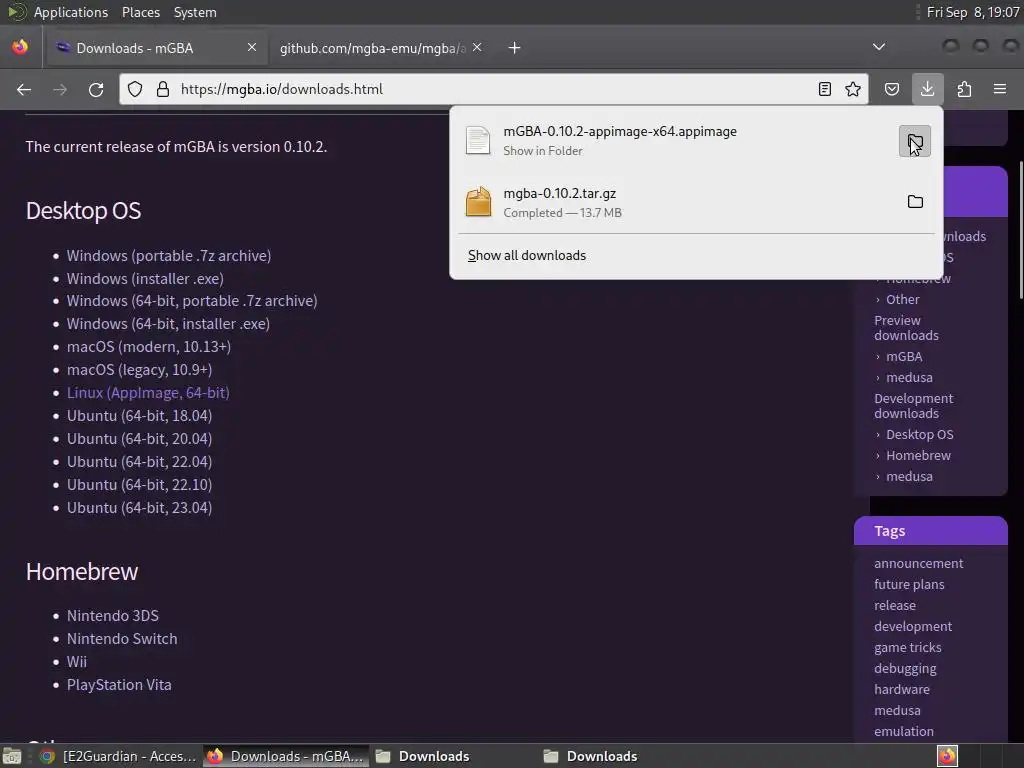Download macOS legacy 10.9+ build
Viewport: 1024px width, 768px height.
[140, 370]
